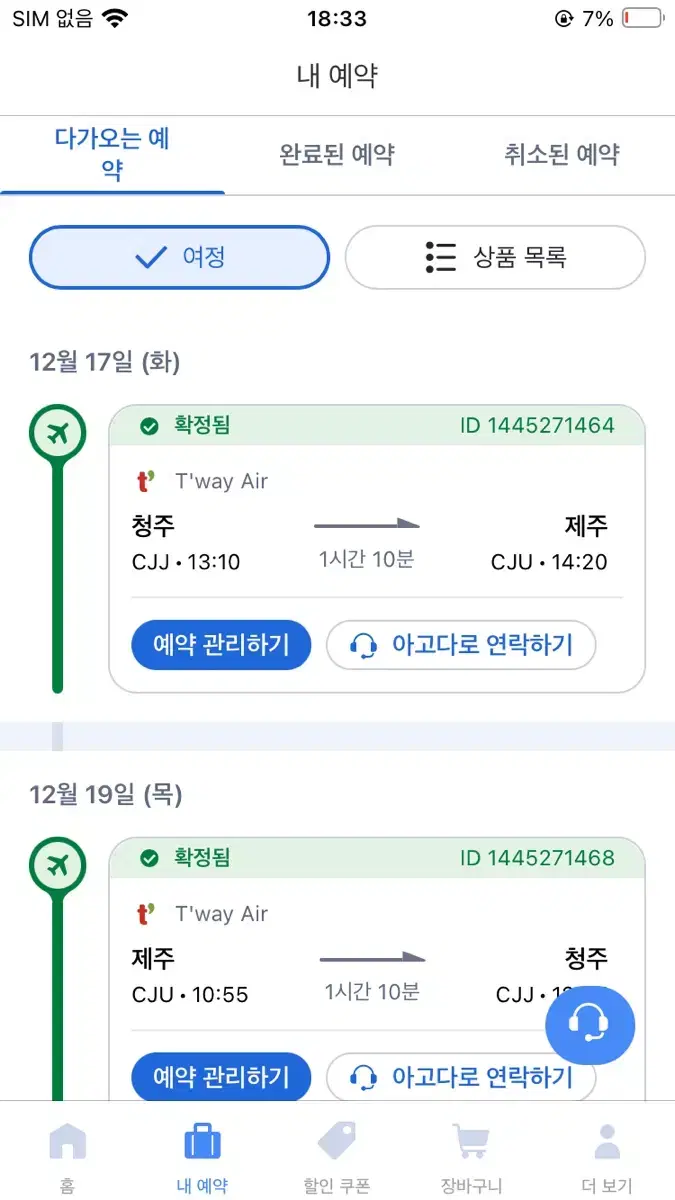Viewport: 675px width, 1200px height.
Task: Switch to the 완료된 예약 tab
Action: click(x=337, y=155)
